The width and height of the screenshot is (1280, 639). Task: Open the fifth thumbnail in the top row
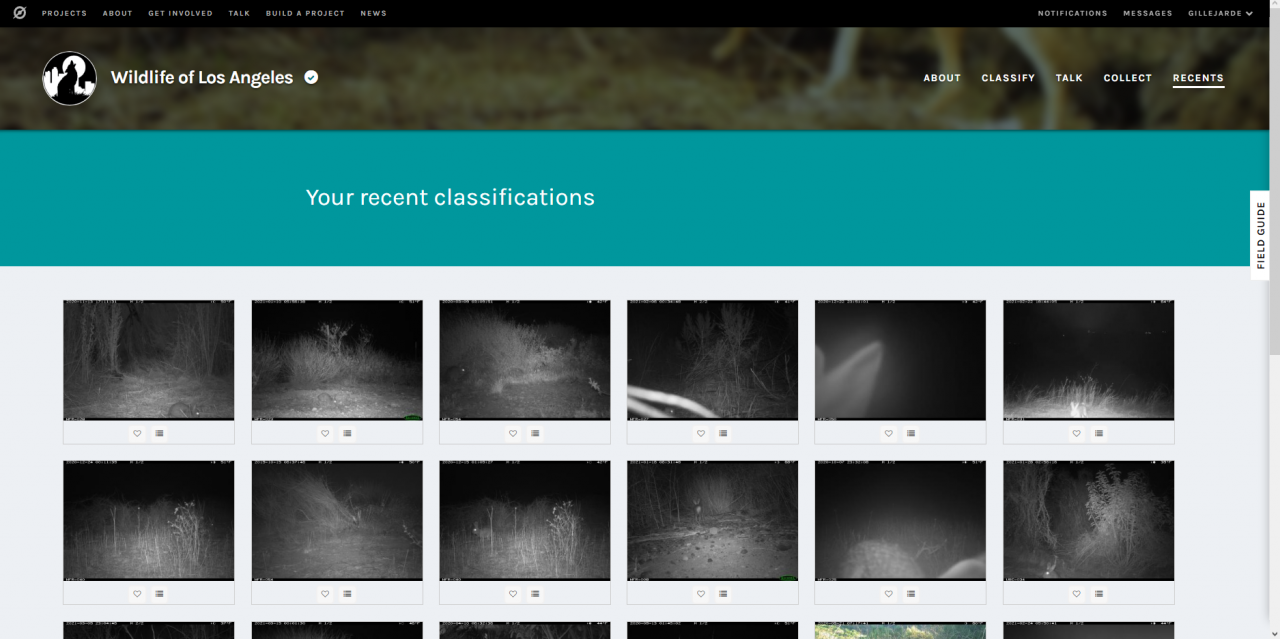pos(901,360)
